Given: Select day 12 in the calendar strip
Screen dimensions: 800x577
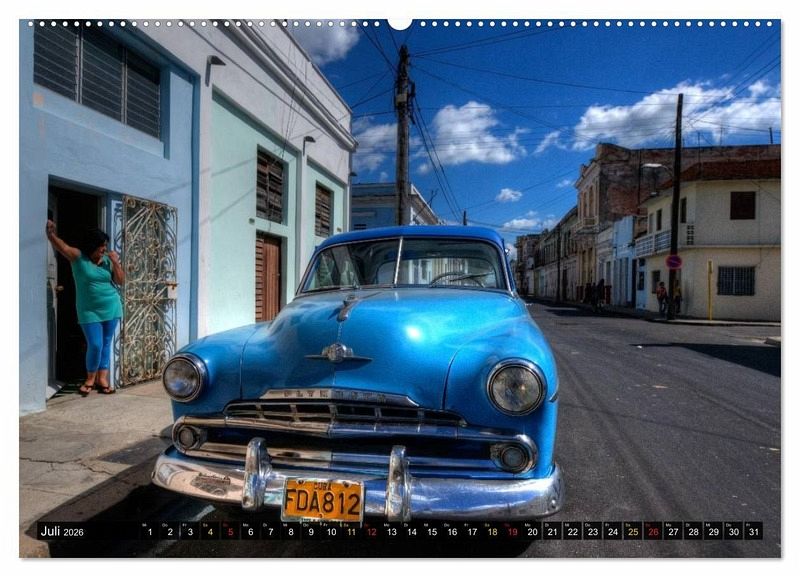Looking at the screenshot, I should pyautogui.click(x=371, y=531).
